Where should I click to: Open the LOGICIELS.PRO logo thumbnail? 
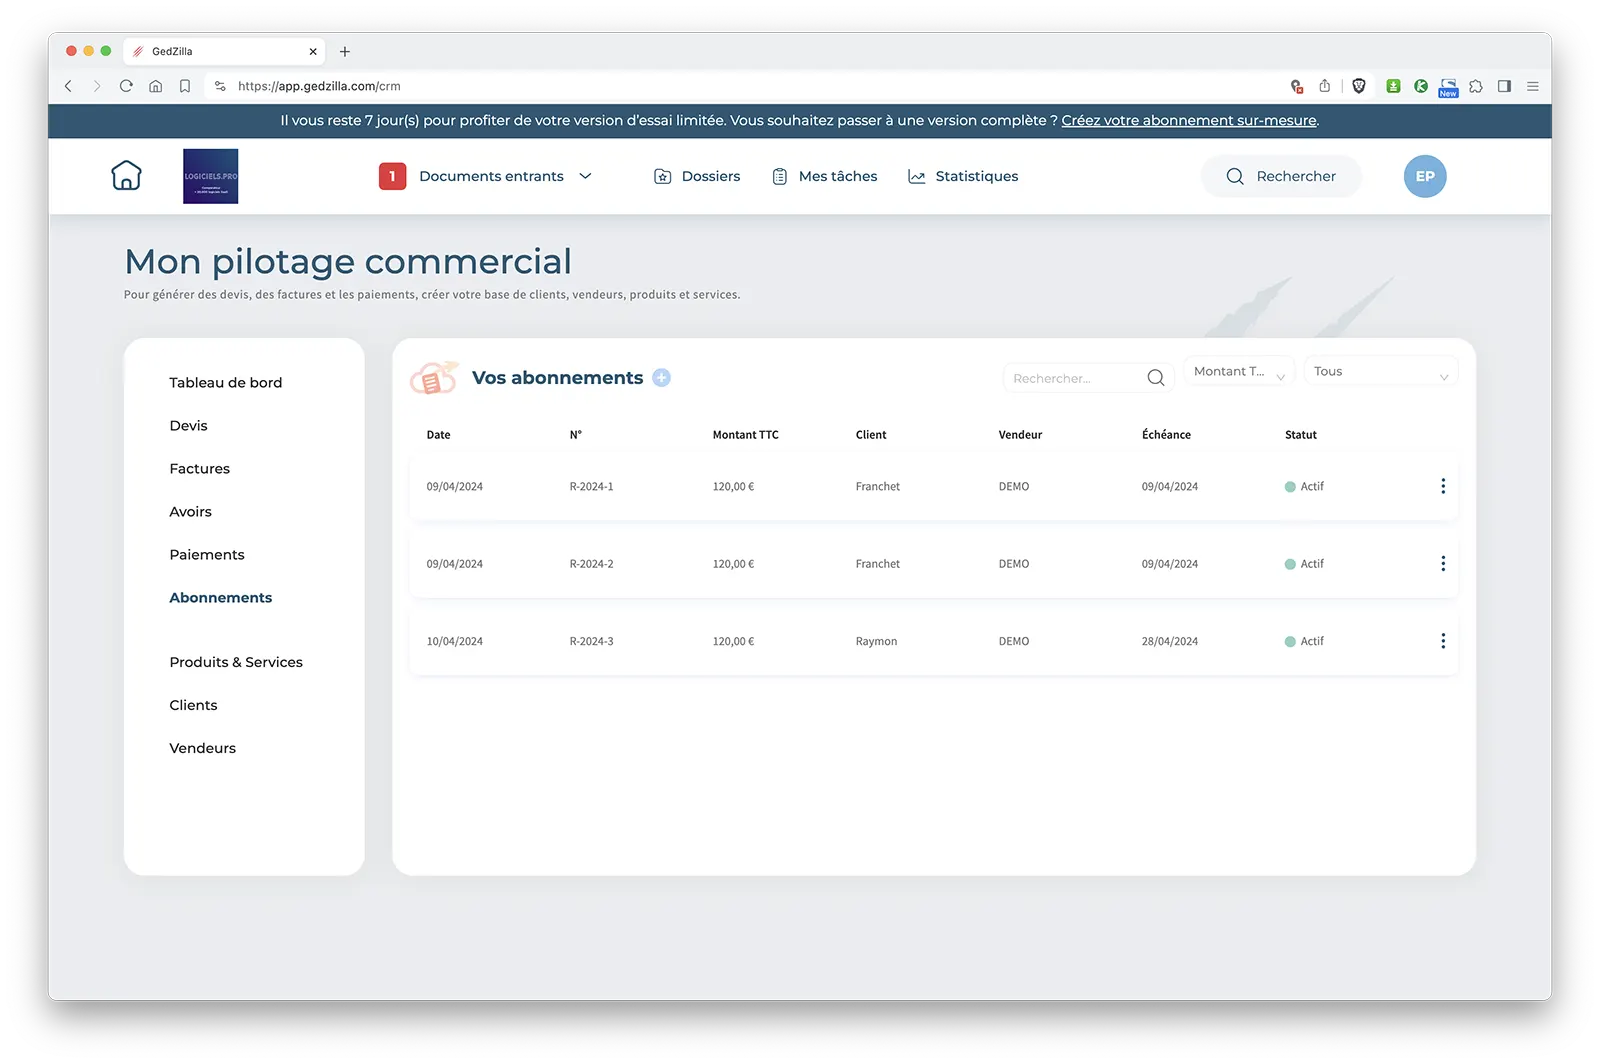click(210, 176)
